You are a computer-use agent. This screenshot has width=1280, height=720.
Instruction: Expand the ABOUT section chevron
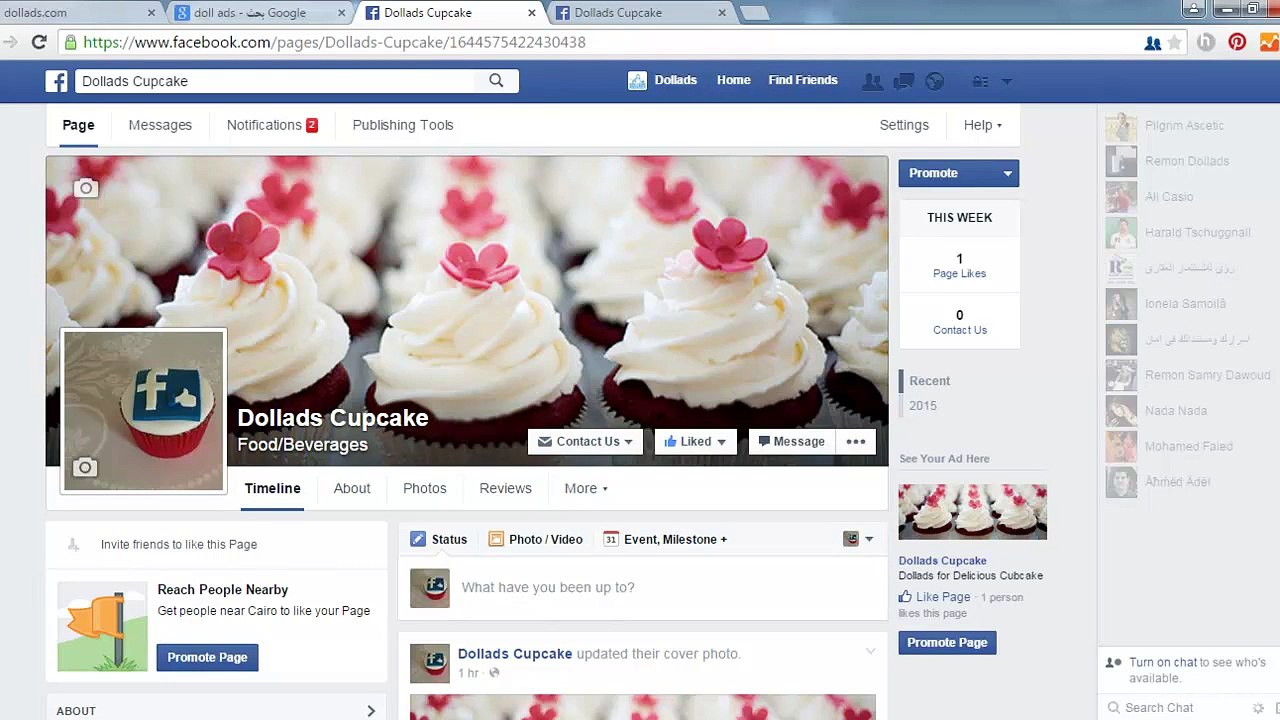[371, 711]
